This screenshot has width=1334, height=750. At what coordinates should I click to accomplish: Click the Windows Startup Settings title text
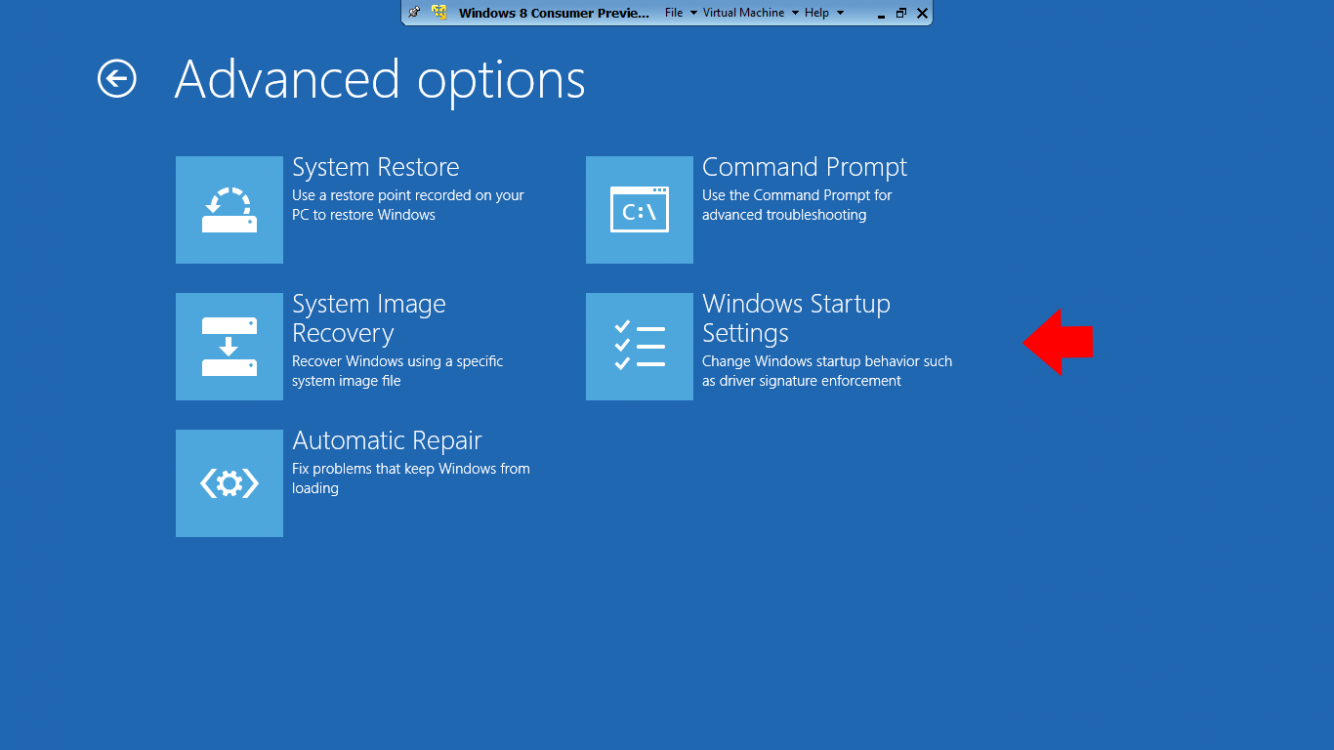tap(795, 318)
